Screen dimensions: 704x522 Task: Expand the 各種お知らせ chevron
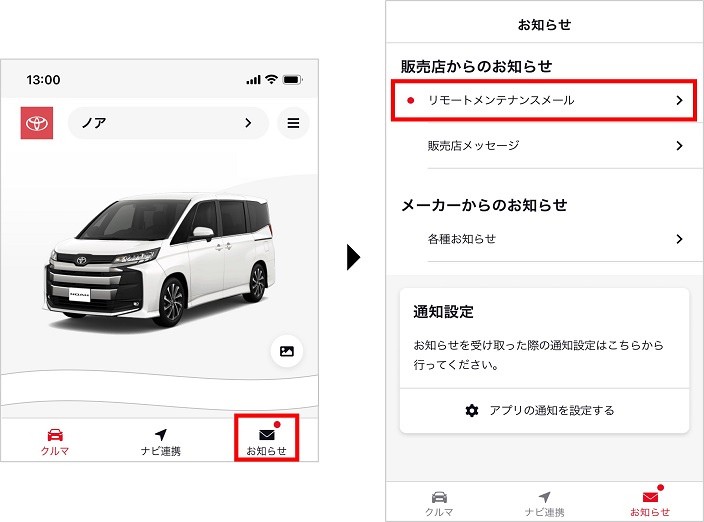point(679,239)
